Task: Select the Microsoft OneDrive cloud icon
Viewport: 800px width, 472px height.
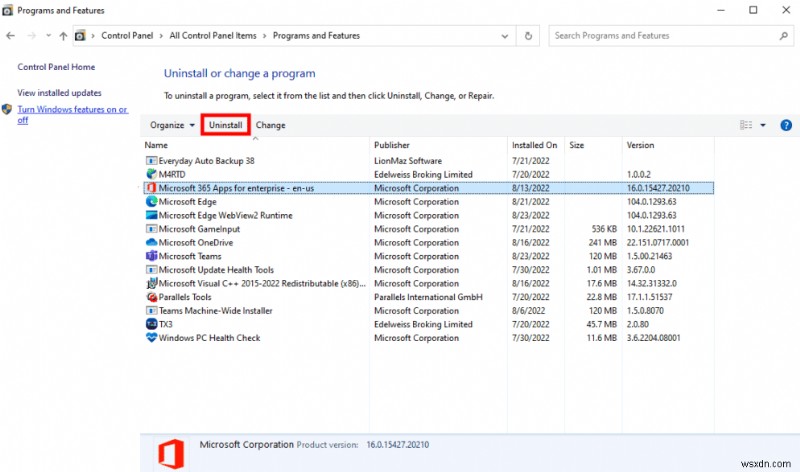Action: 151,242
